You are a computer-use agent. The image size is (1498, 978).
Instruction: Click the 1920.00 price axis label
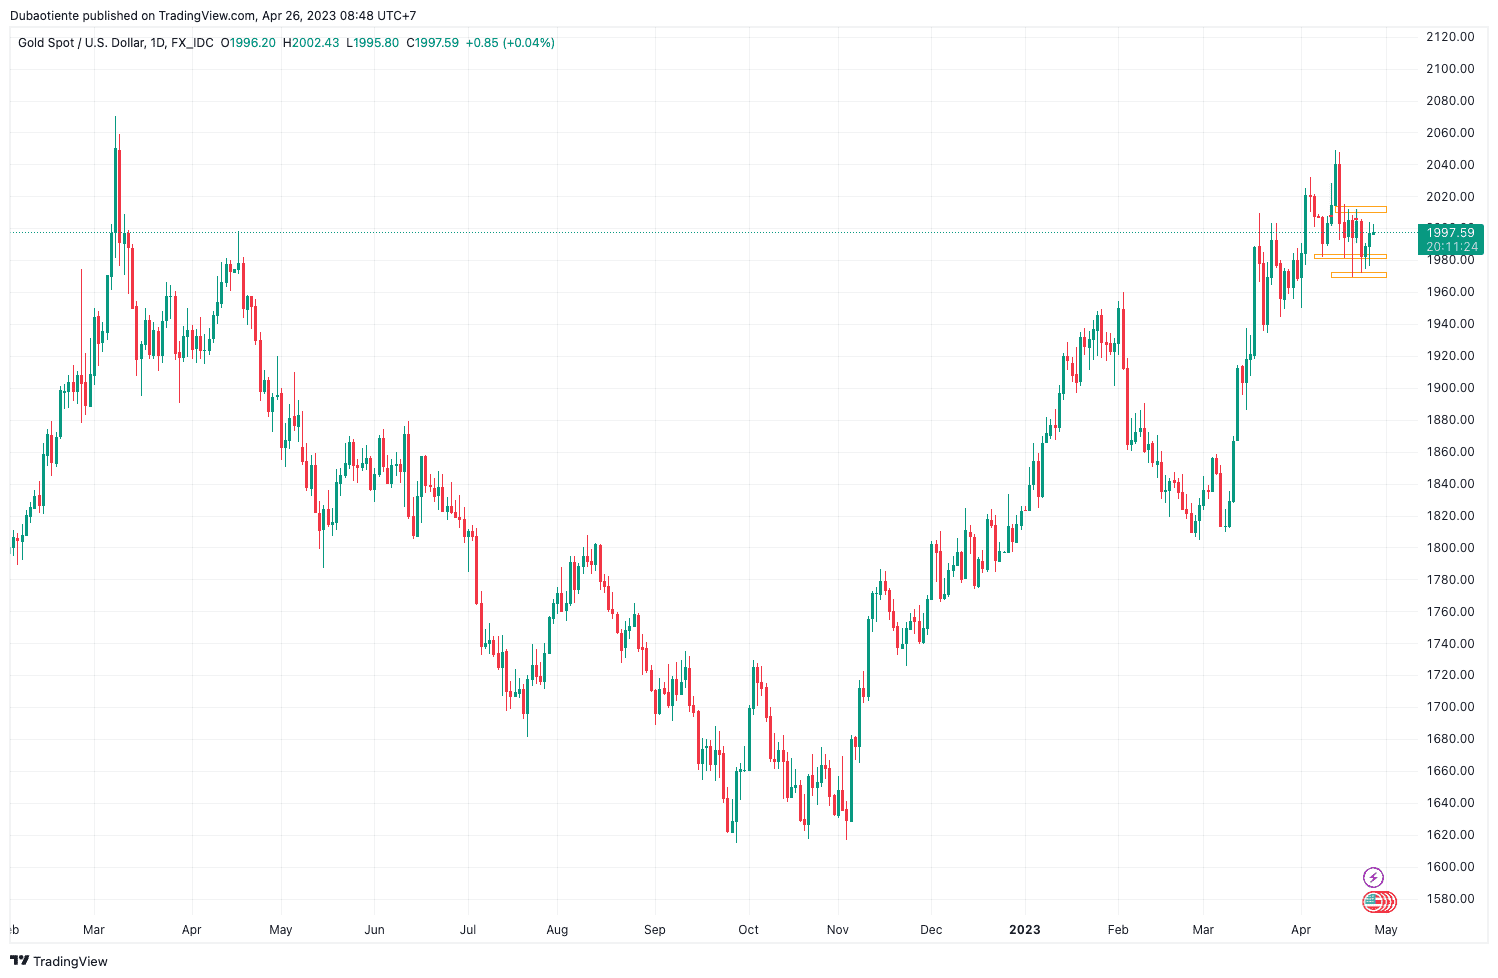(x=1450, y=356)
